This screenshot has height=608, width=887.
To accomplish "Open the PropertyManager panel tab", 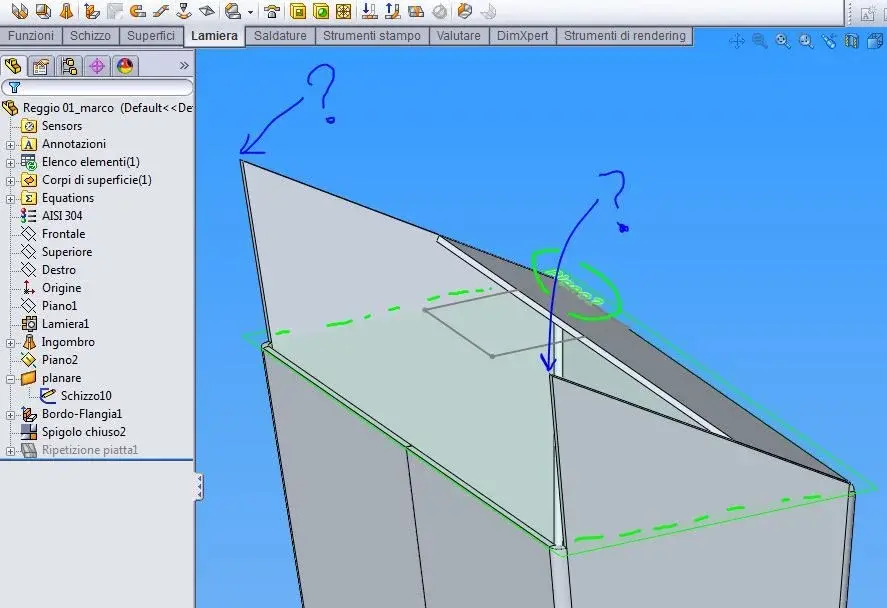I will tap(40, 66).
